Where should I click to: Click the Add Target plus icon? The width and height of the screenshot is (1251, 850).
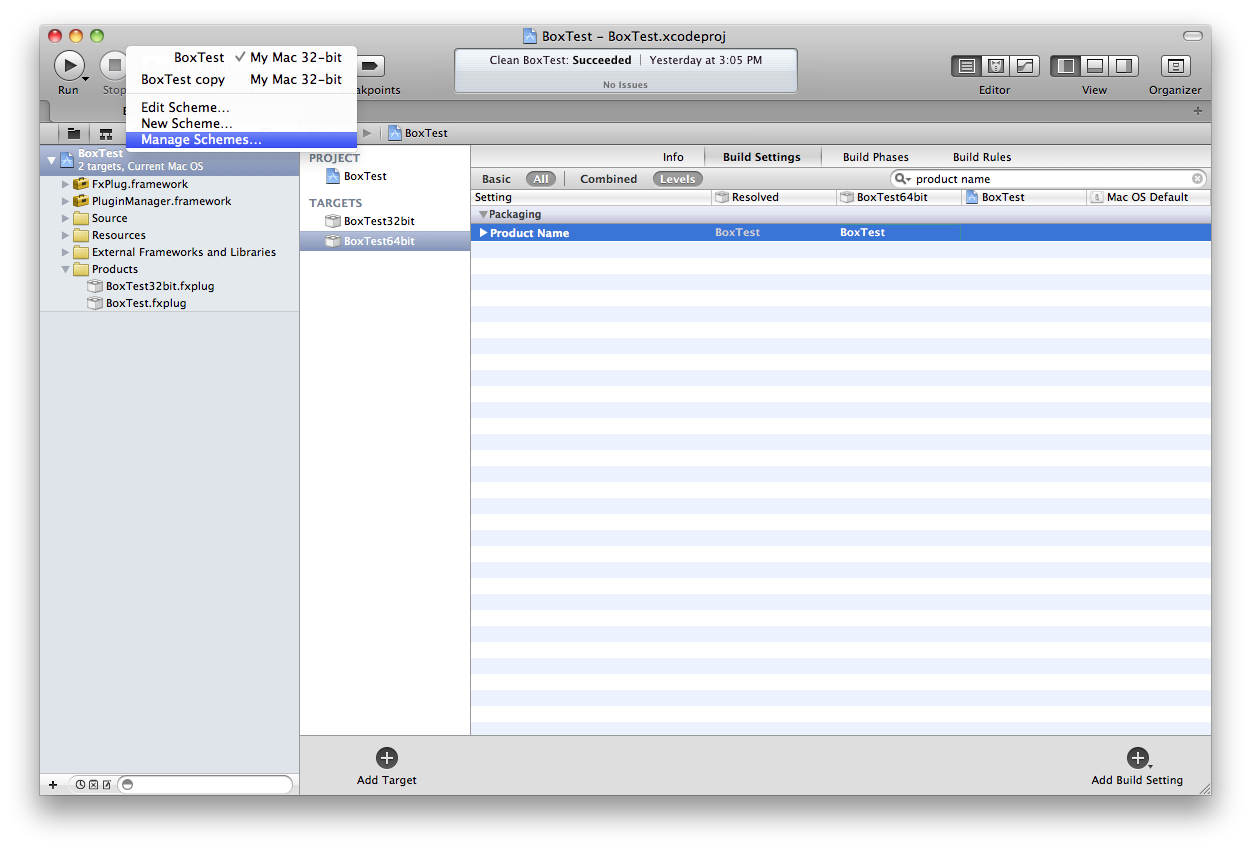click(387, 758)
